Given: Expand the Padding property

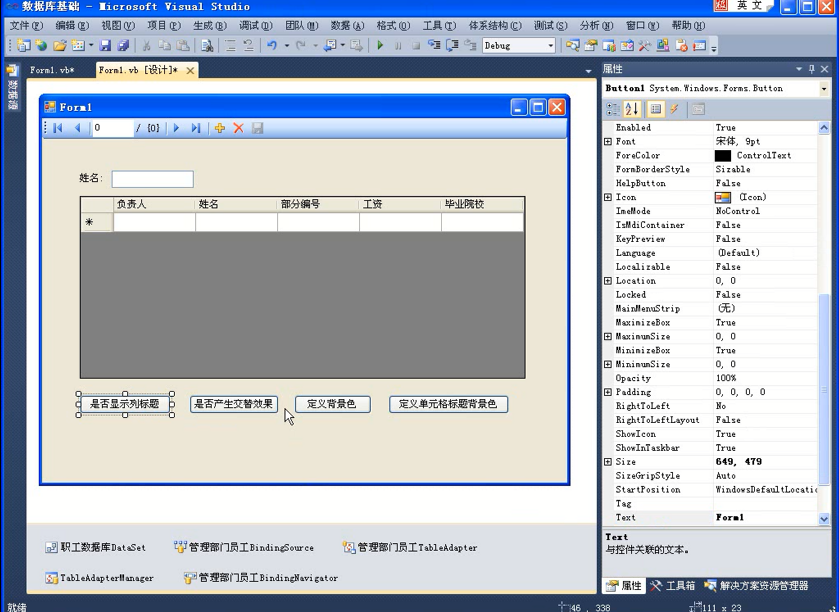Looking at the screenshot, I should (608, 392).
